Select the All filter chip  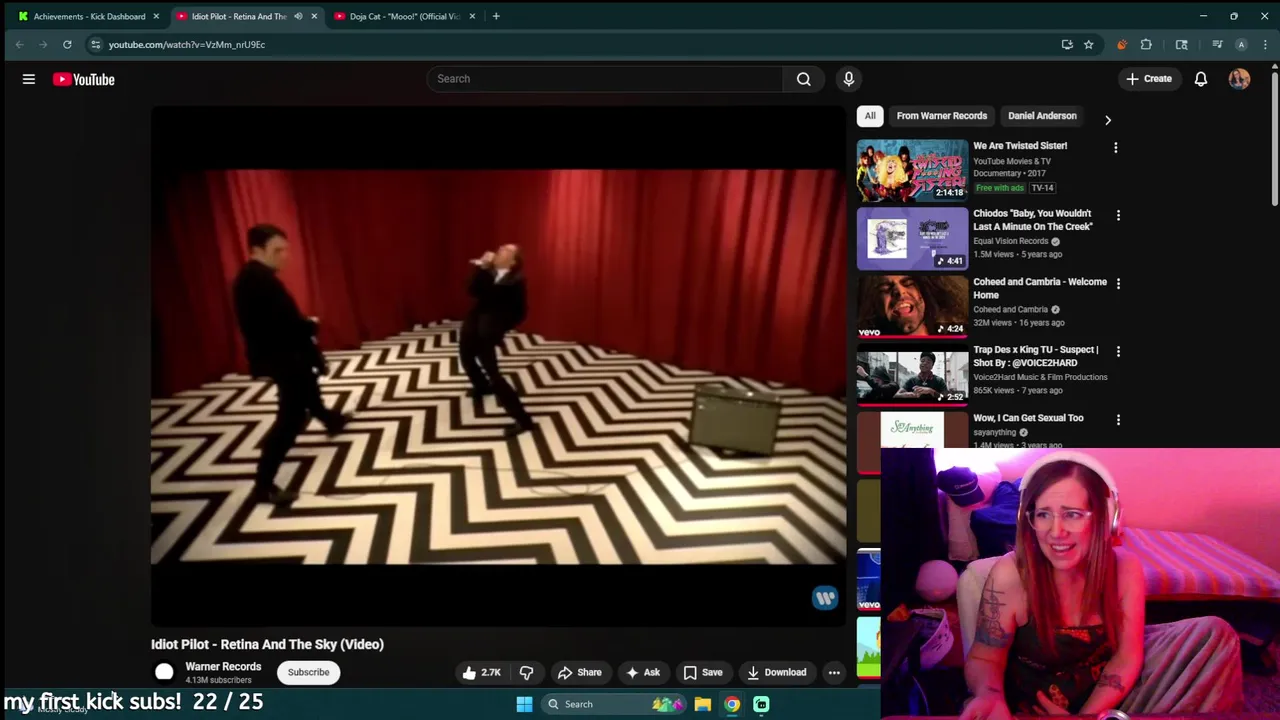click(870, 116)
